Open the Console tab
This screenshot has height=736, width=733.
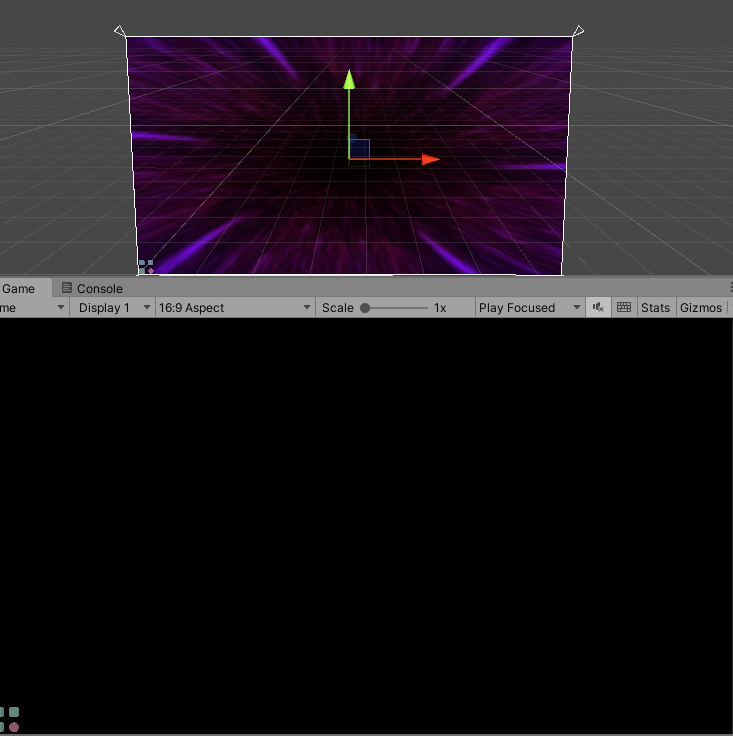pyautogui.click(x=92, y=288)
